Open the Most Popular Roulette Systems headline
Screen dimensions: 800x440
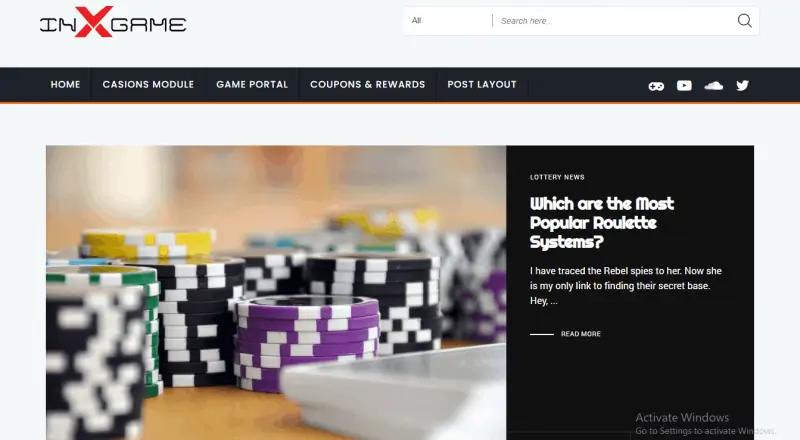point(602,223)
